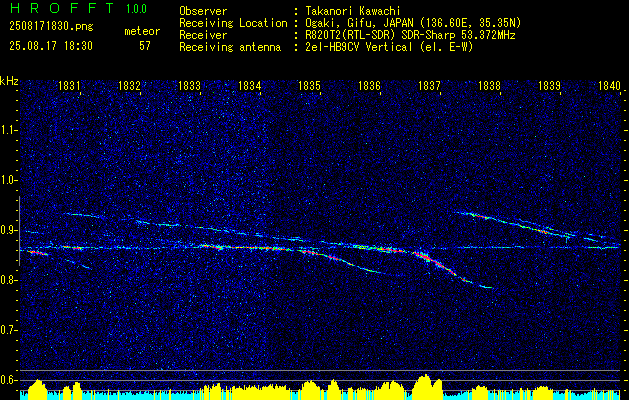Click the 1836 time axis marker
The height and width of the screenshot is (400, 629).
tap(369, 85)
